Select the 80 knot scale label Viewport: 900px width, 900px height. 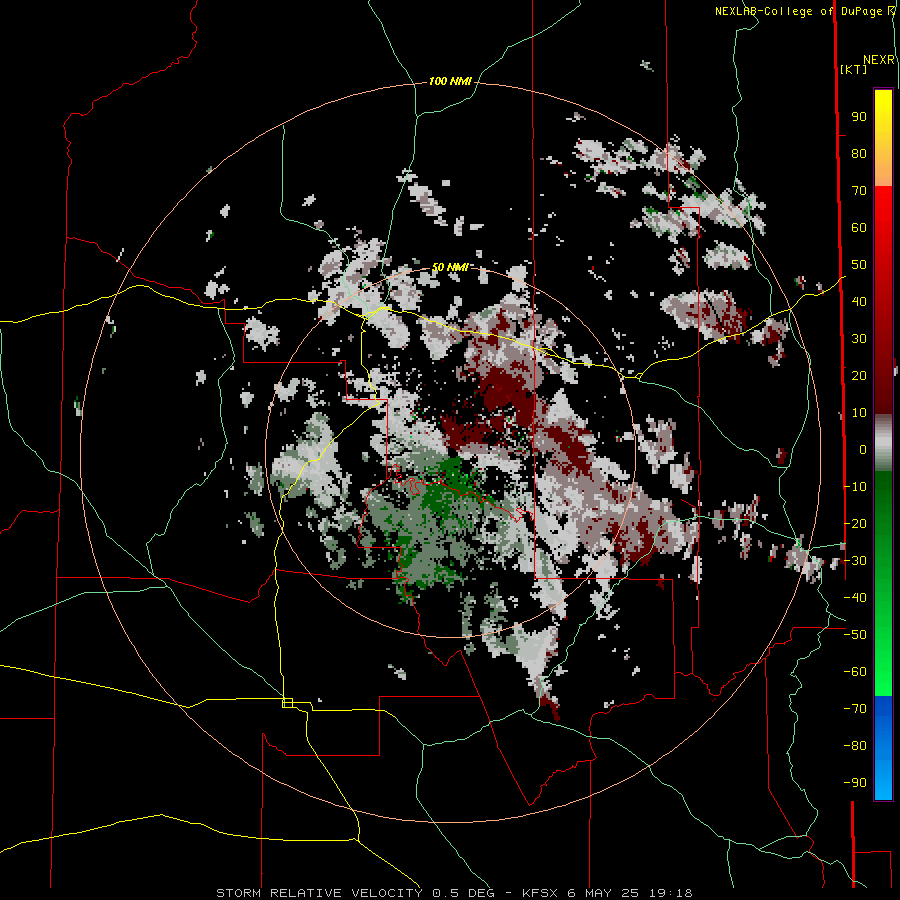(859, 154)
